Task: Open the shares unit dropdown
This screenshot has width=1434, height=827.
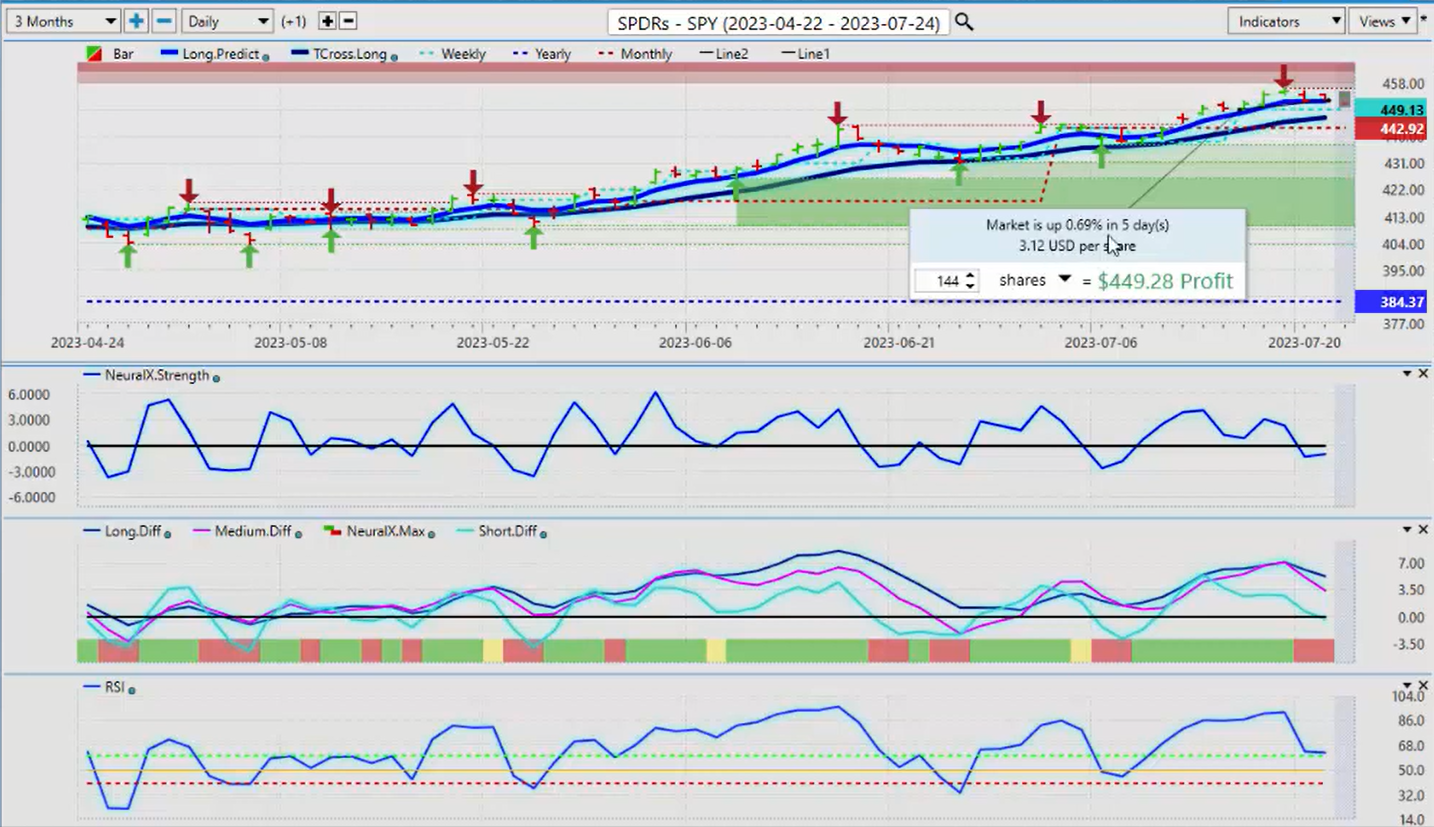Action: 1064,280
